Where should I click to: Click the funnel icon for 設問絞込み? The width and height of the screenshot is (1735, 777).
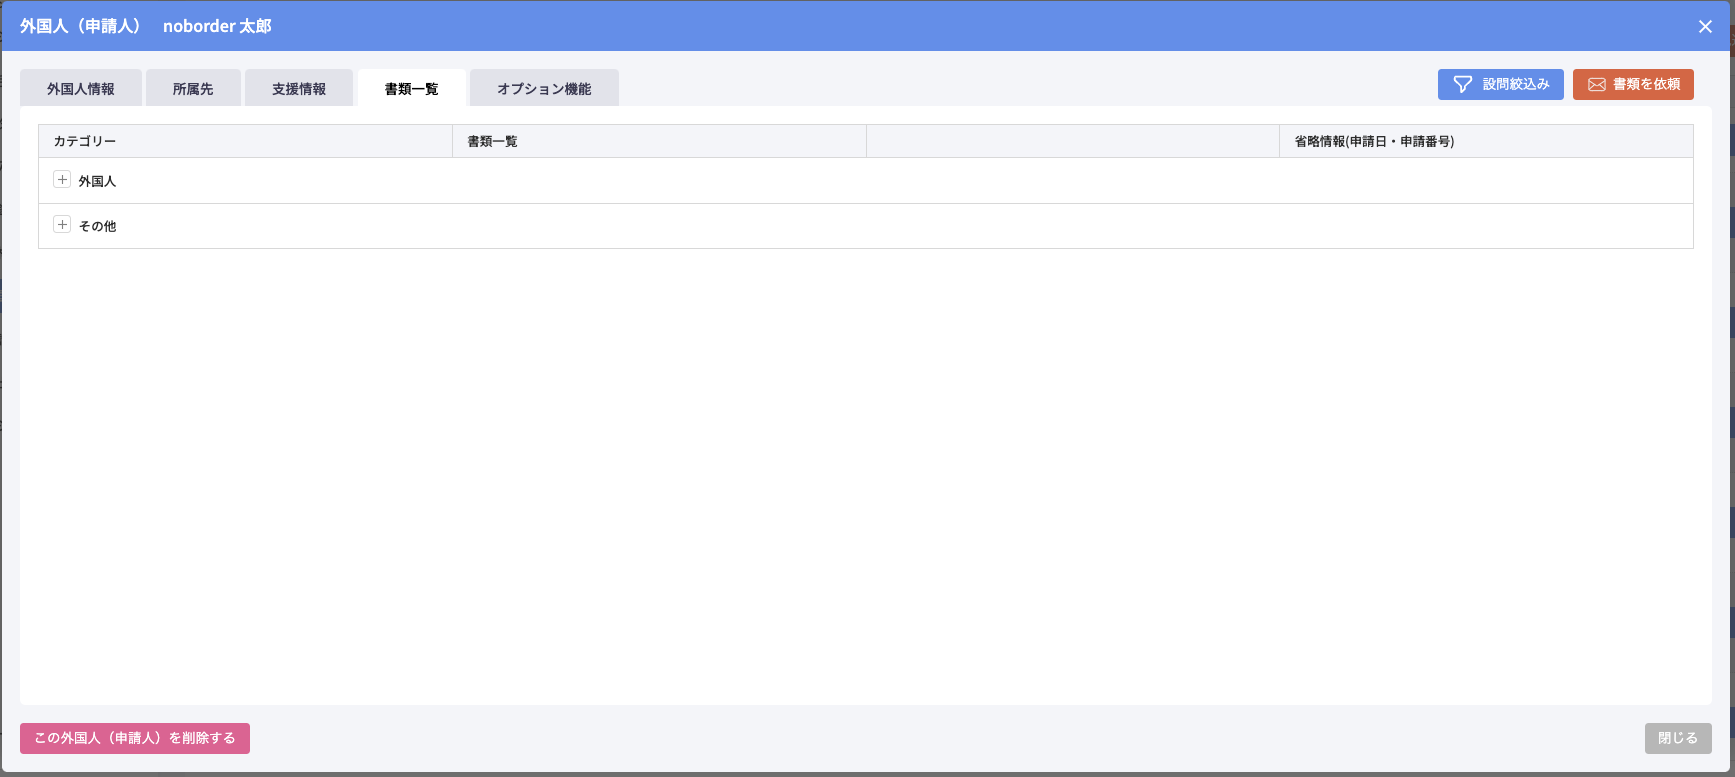(x=1462, y=85)
